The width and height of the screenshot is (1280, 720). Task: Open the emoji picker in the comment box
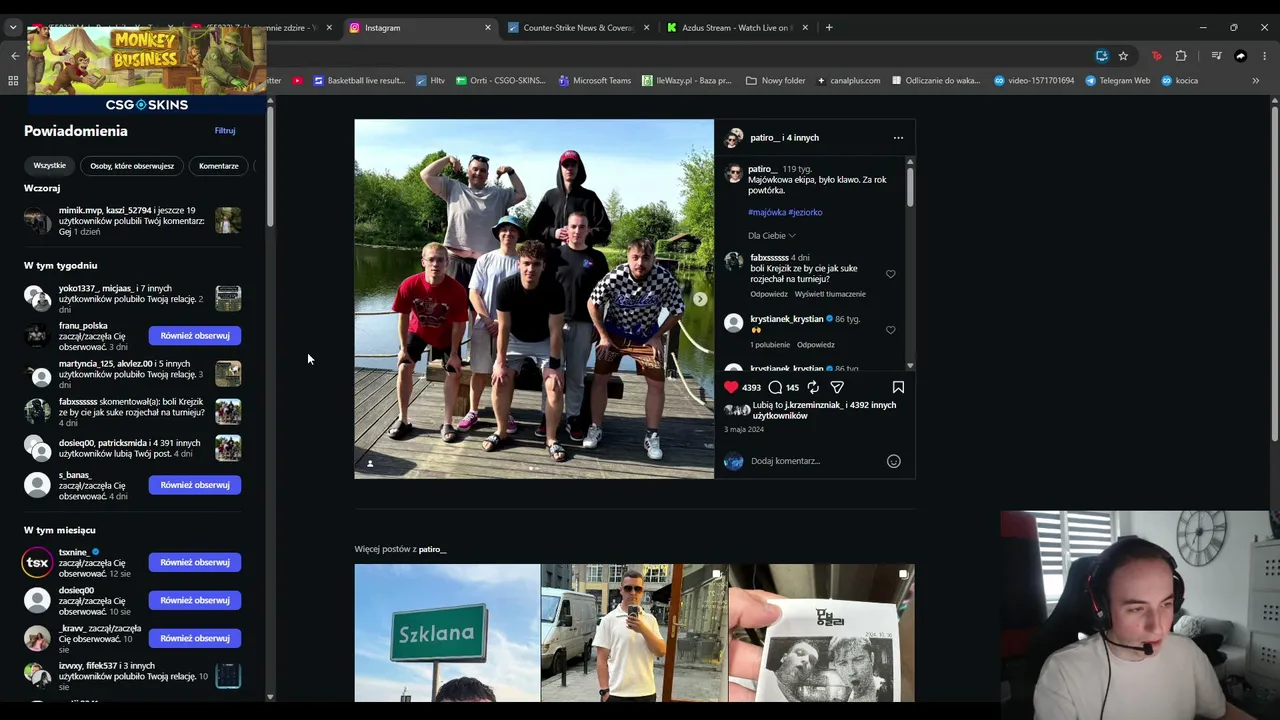click(894, 461)
